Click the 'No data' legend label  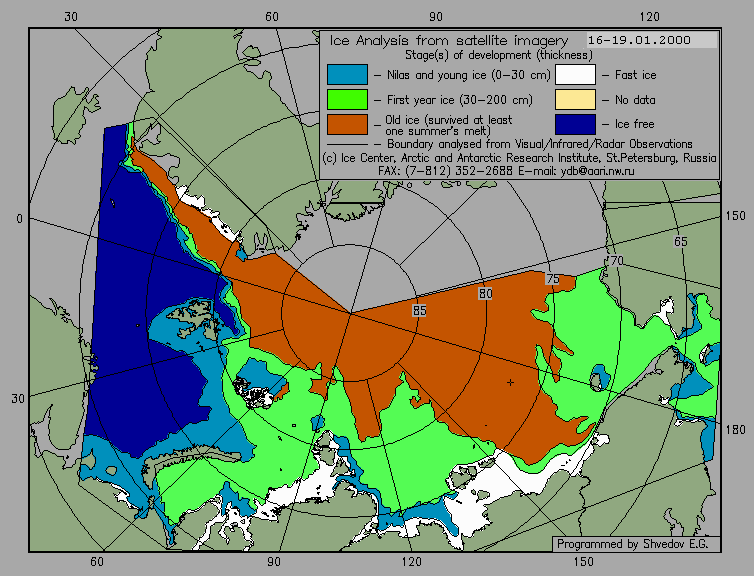pos(635,100)
